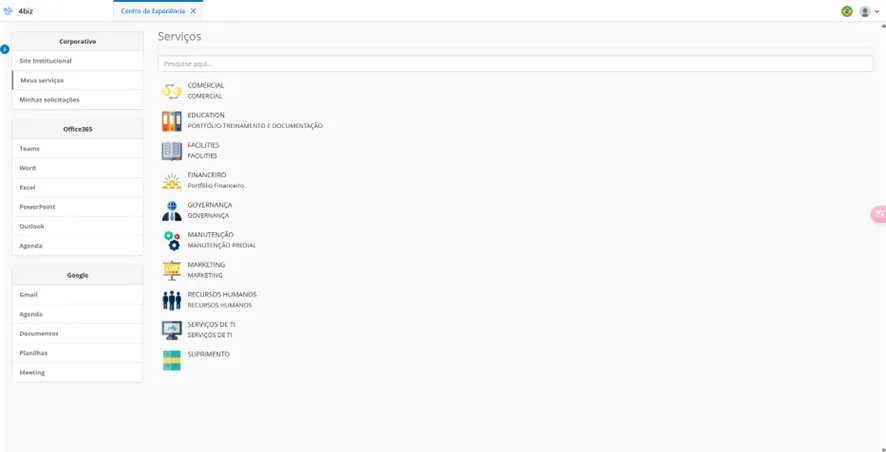Open the MARKETING presentation board icon
This screenshot has height=452, width=886.
pyautogui.click(x=172, y=271)
